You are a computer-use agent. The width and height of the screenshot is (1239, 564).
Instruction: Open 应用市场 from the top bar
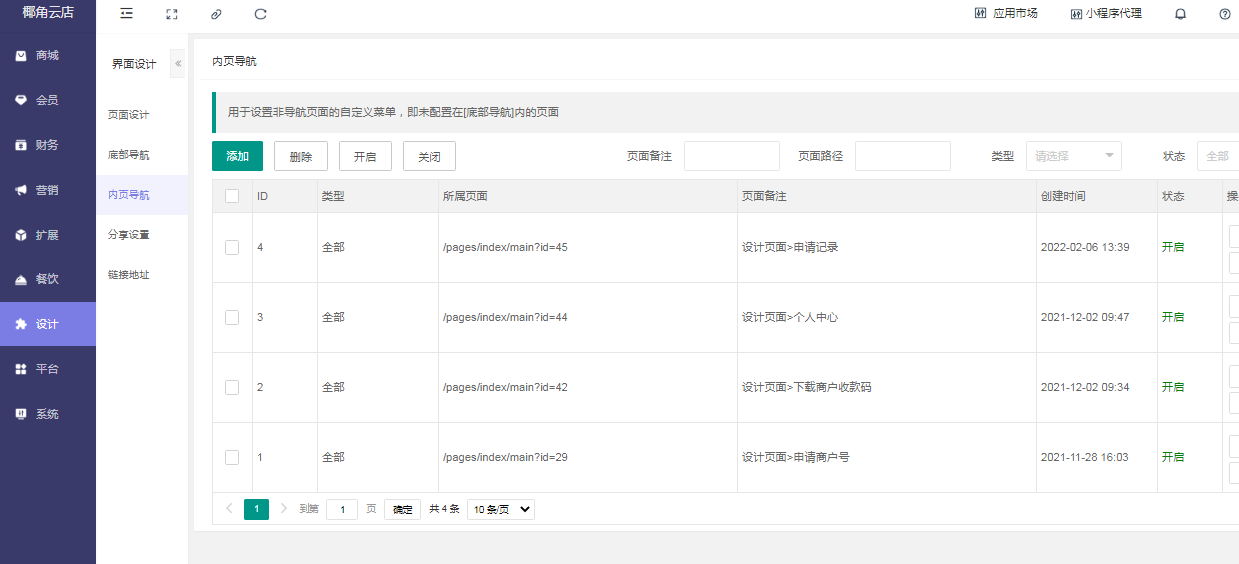pyautogui.click(x=1006, y=14)
